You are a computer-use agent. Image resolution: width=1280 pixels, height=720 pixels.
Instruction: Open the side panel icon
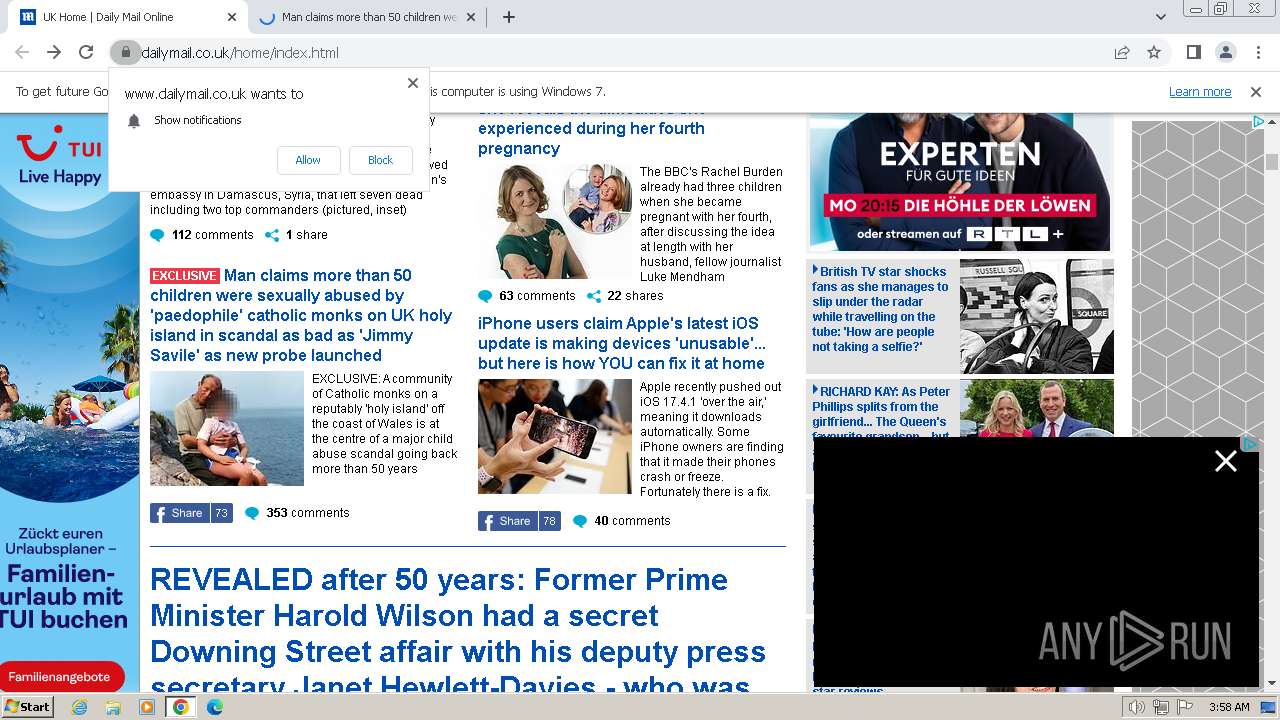tap(1193, 52)
